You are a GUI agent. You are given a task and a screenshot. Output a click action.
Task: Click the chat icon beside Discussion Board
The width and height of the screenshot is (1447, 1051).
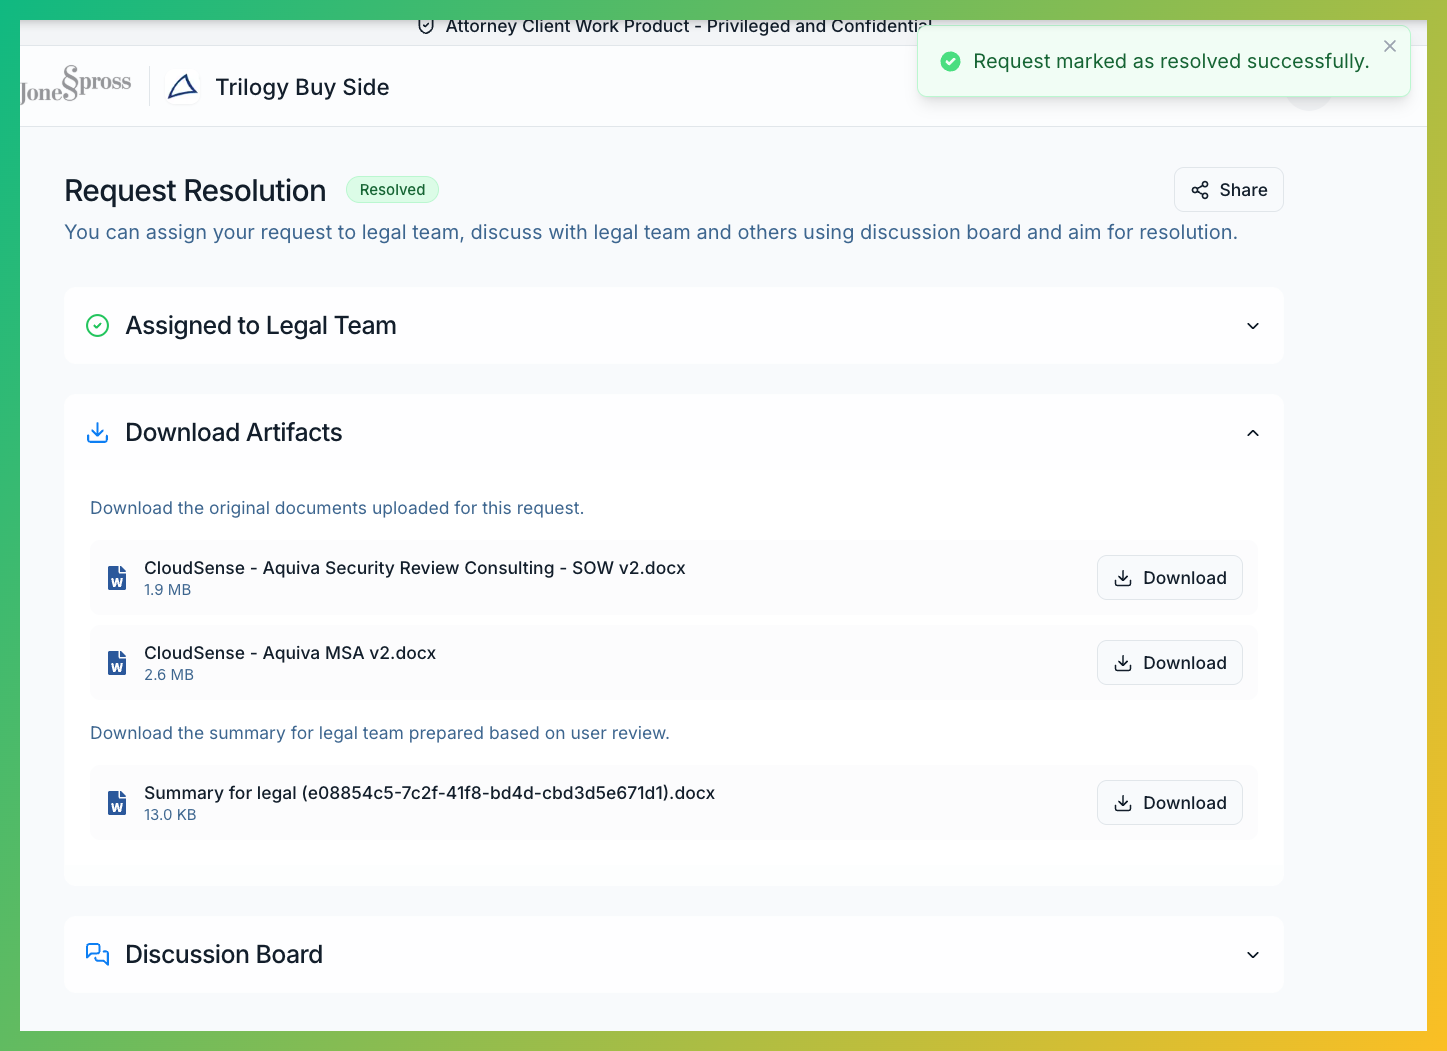(97, 954)
